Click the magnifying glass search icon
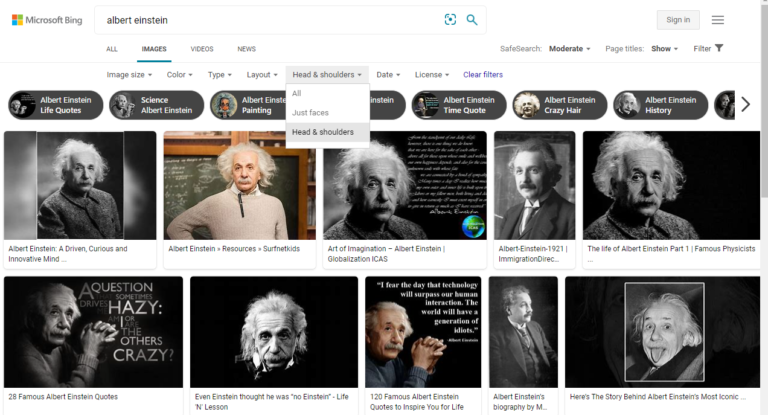Viewport: 768px width, 415px height. (472, 20)
